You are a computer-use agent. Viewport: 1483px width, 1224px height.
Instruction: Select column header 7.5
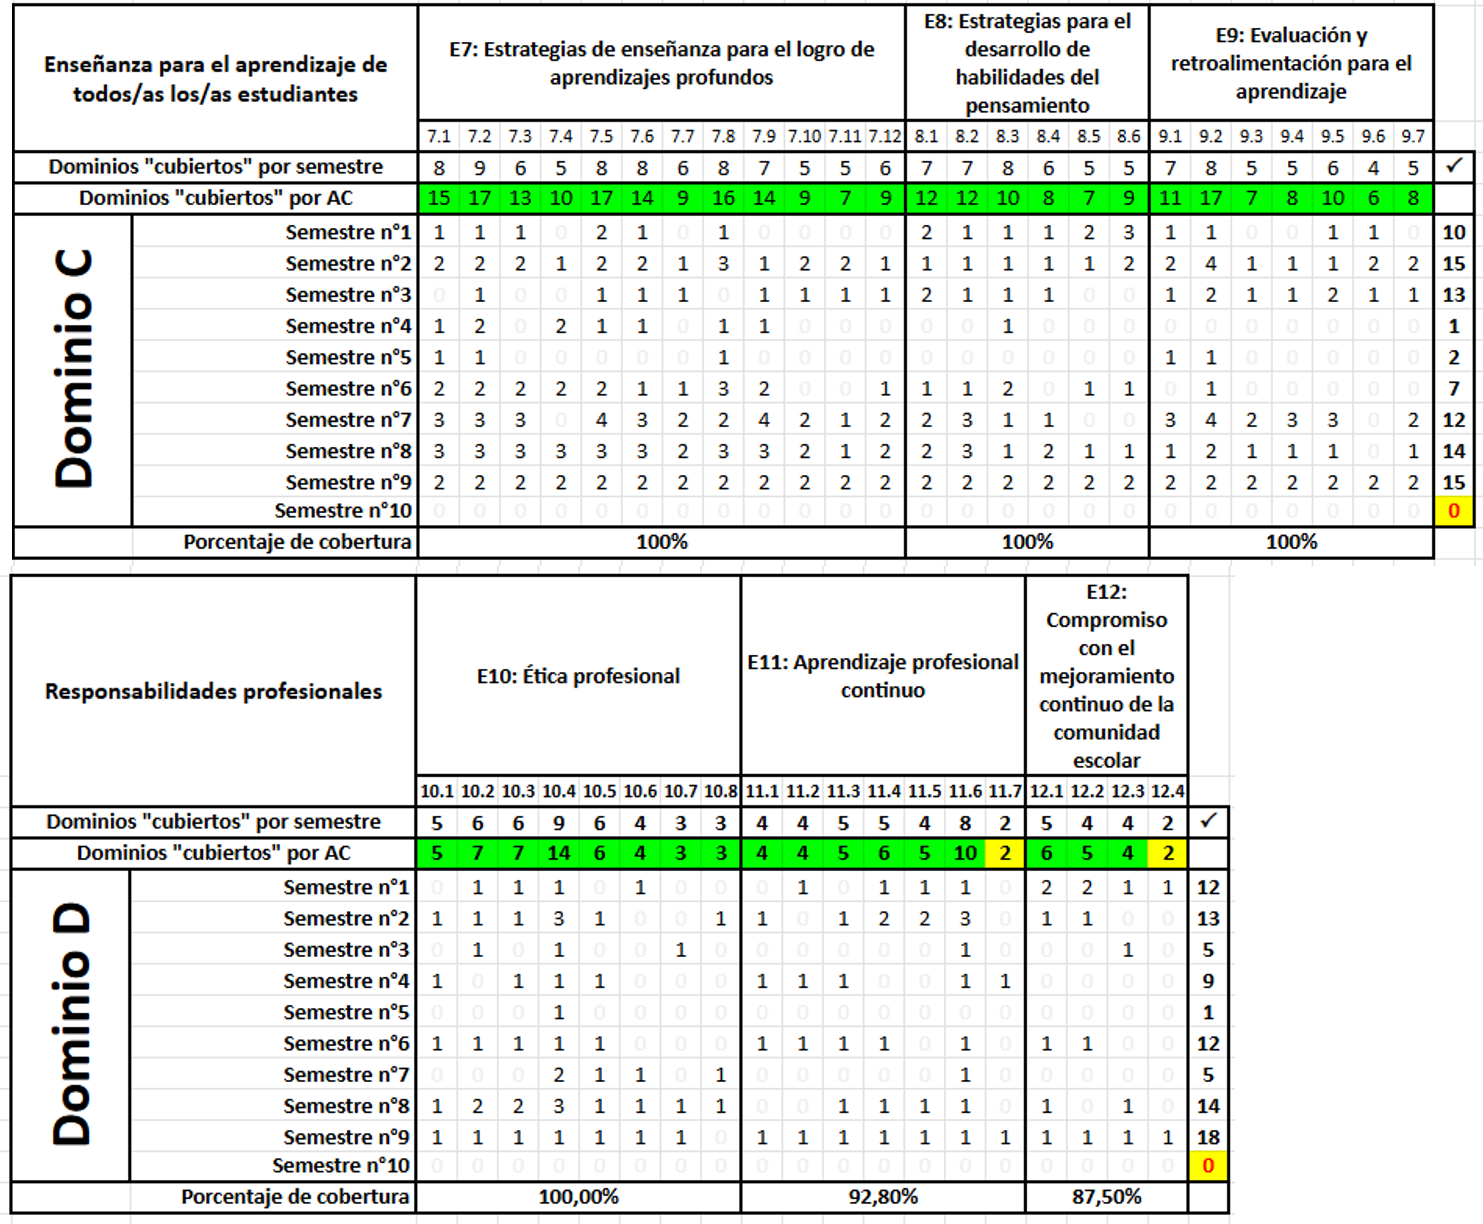[x=601, y=136]
